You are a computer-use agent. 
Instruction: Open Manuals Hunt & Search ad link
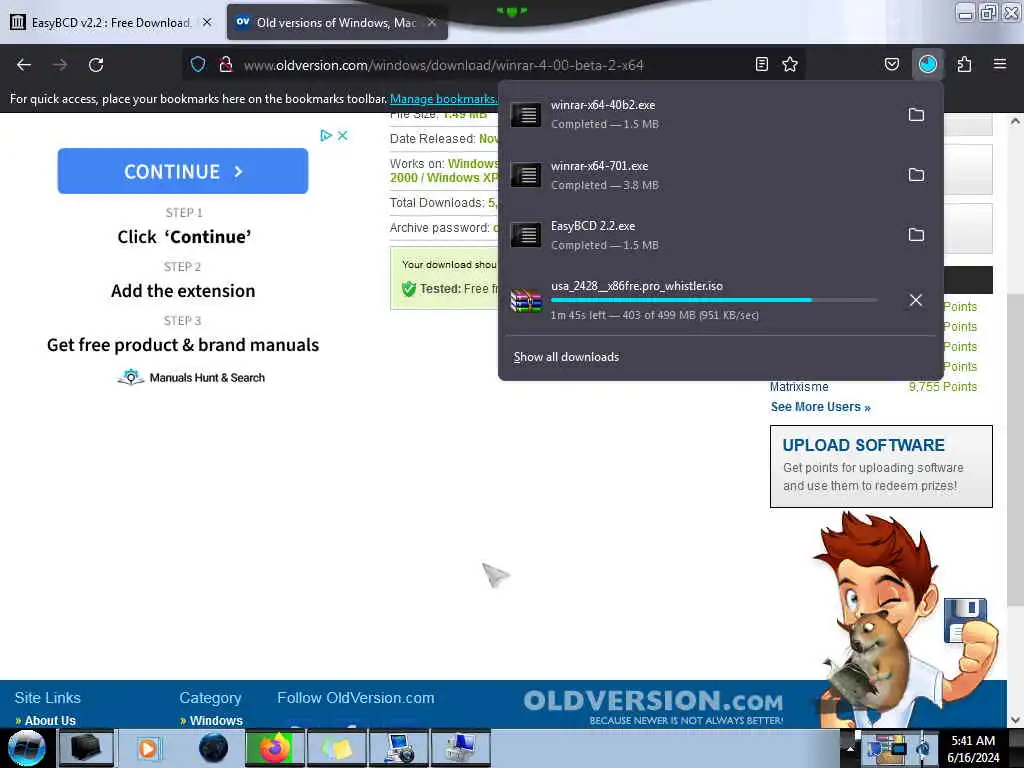[191, 377]
